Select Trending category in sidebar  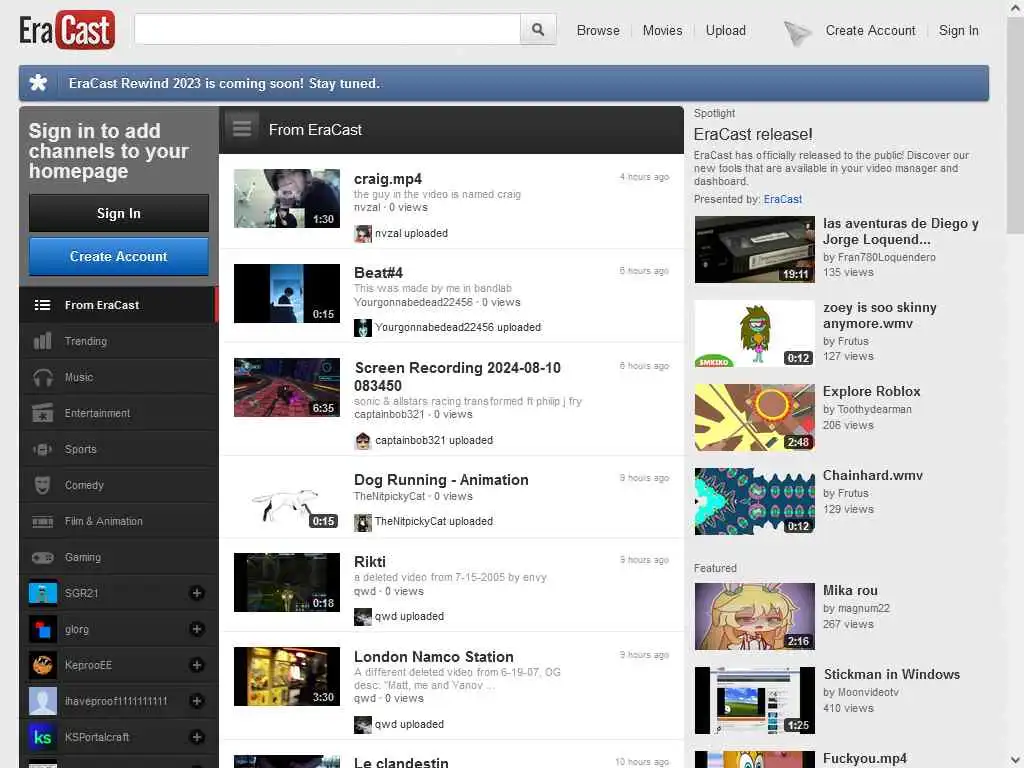118,341
